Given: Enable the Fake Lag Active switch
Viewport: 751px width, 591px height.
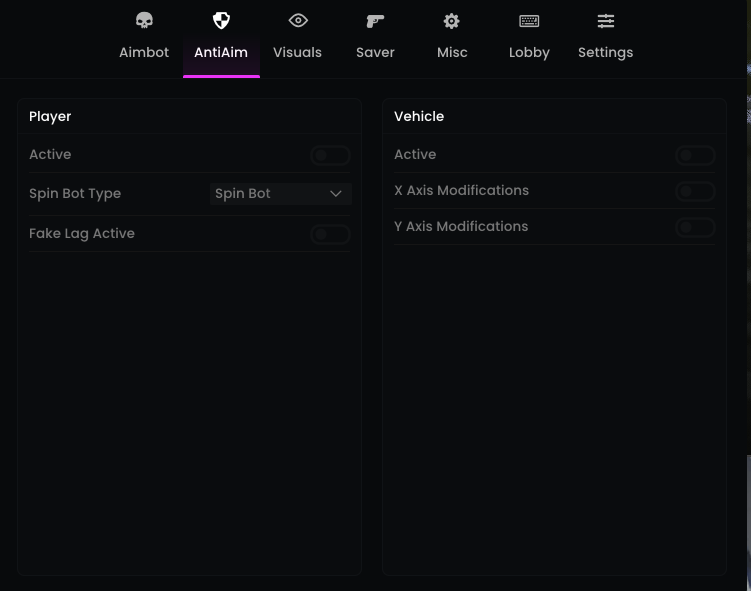Looking at the screenshot, I should pyautogui.click(x=330, y=234).
